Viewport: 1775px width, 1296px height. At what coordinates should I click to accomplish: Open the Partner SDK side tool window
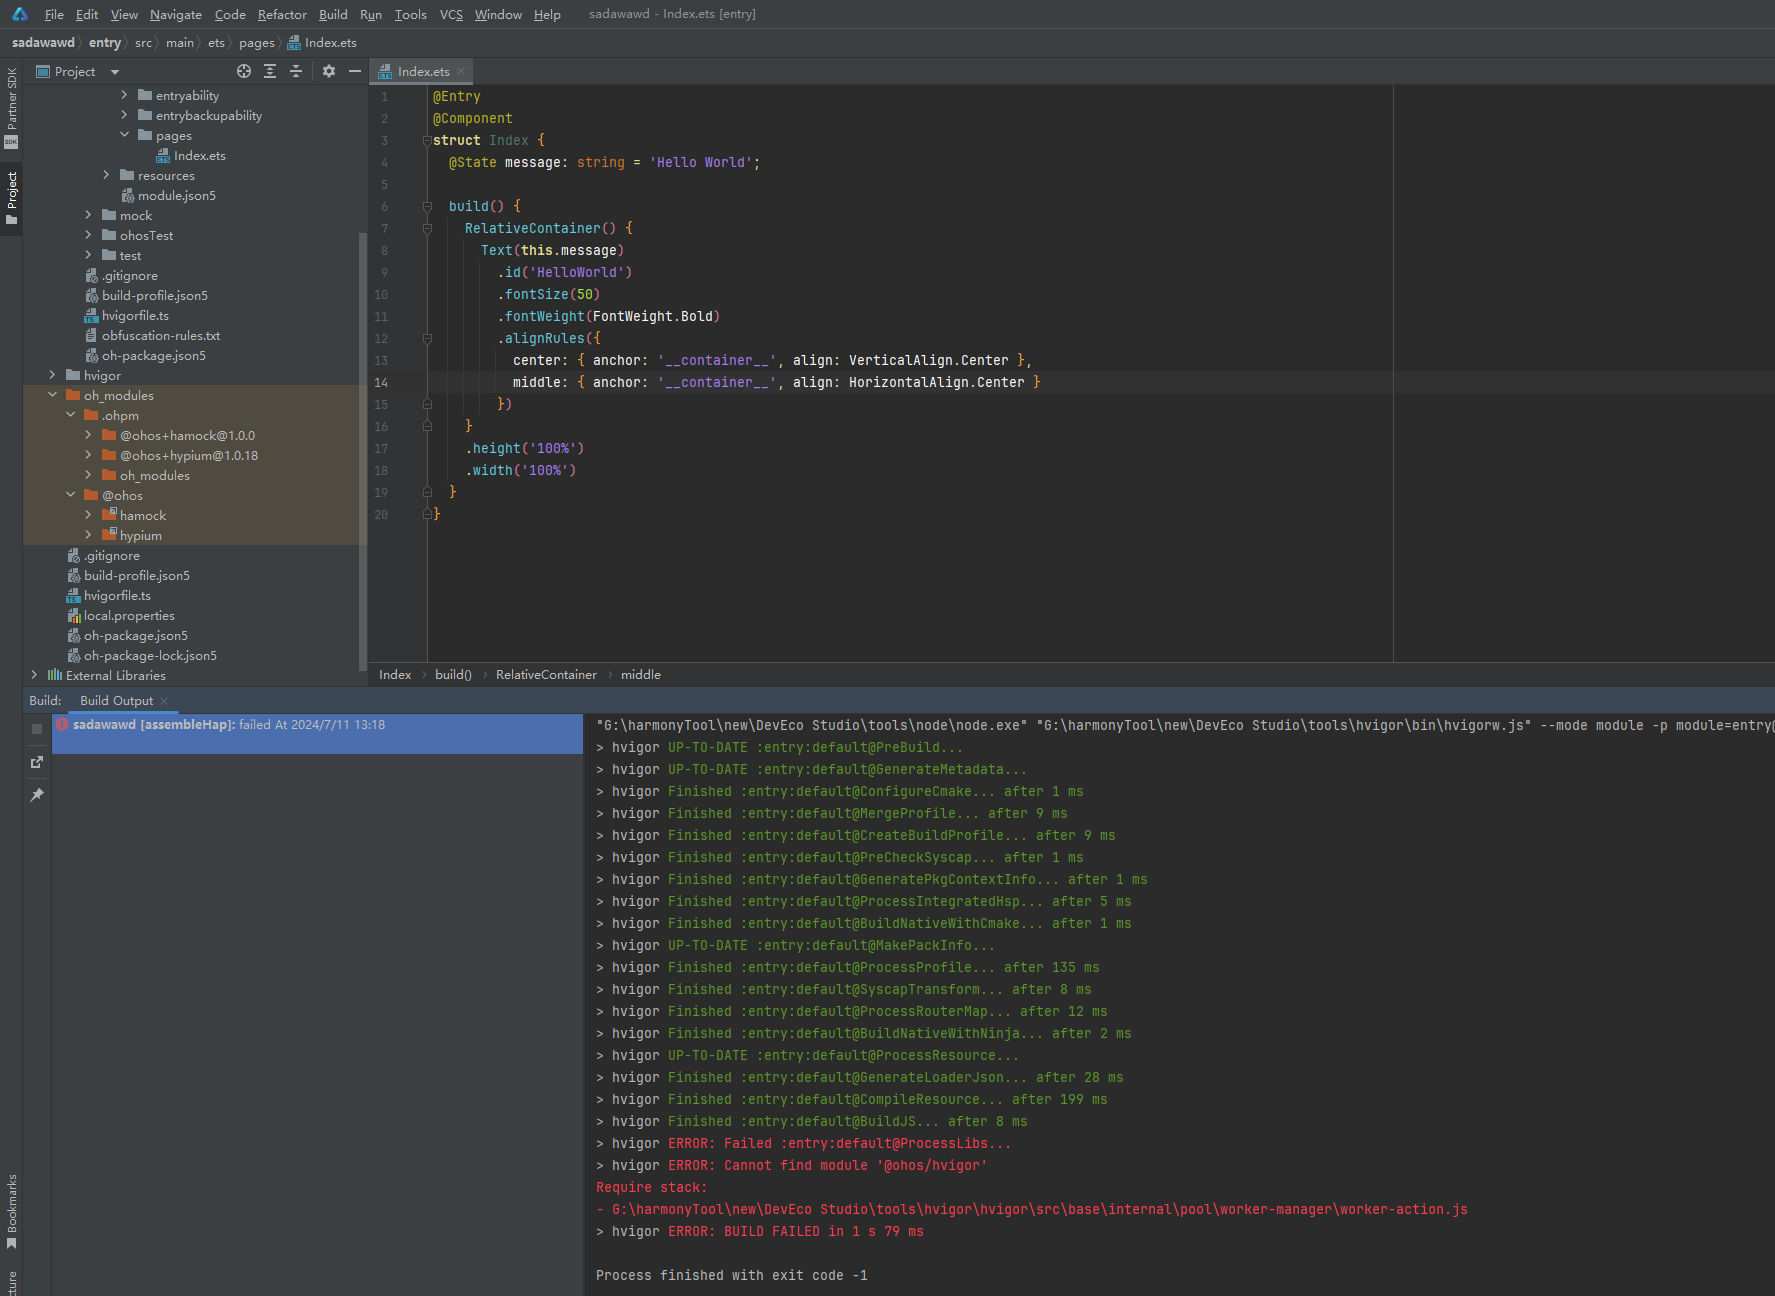click(11, 106)
